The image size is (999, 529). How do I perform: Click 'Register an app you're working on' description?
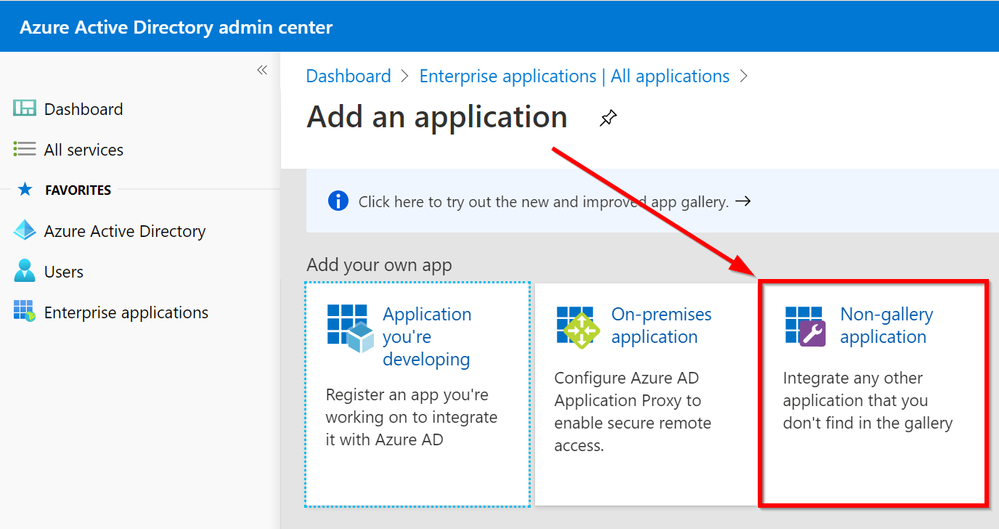pyautogui.click(x=412, y=417)
